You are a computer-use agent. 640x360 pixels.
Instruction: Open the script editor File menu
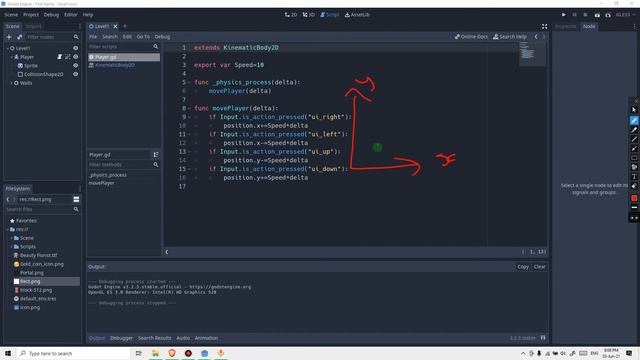(x=93, y=37)
